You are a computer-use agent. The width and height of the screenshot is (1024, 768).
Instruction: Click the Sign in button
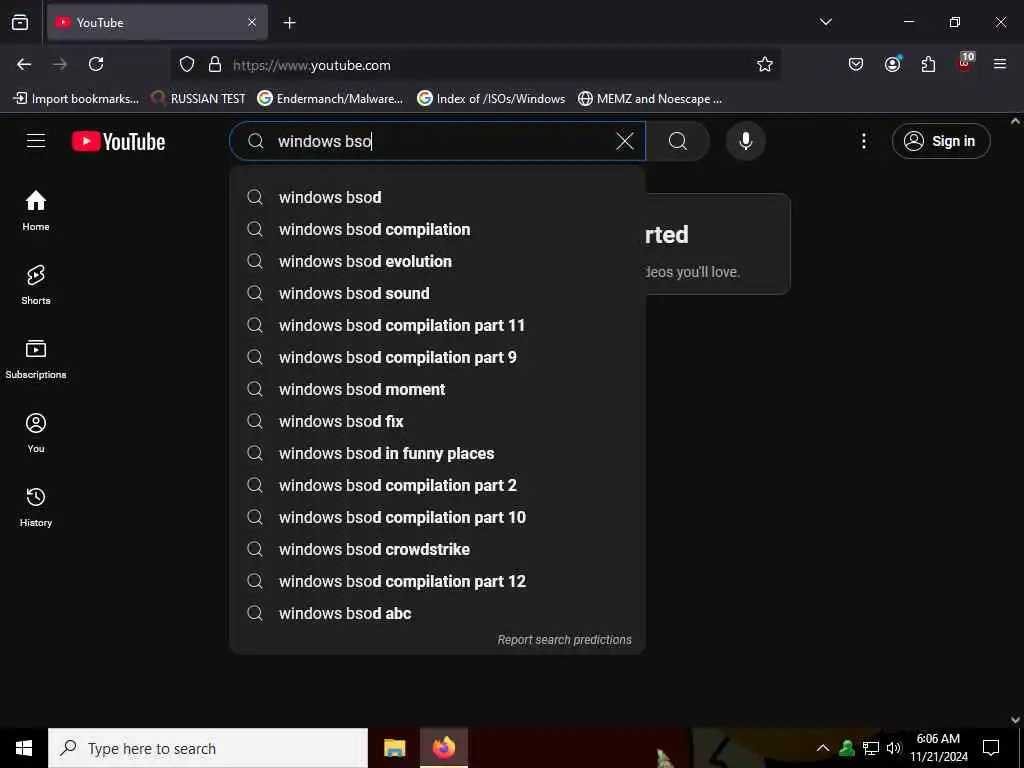tap(941, 141)
